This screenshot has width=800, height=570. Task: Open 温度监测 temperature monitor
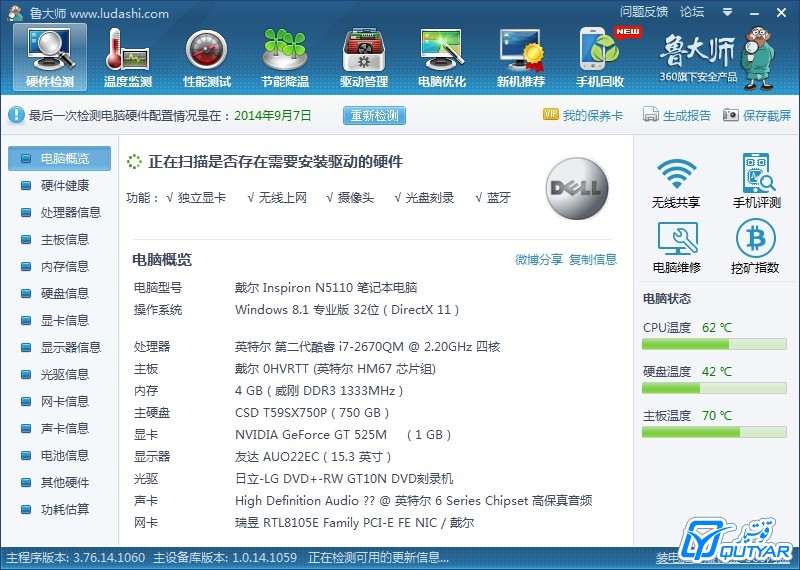[x=128, y=58]
